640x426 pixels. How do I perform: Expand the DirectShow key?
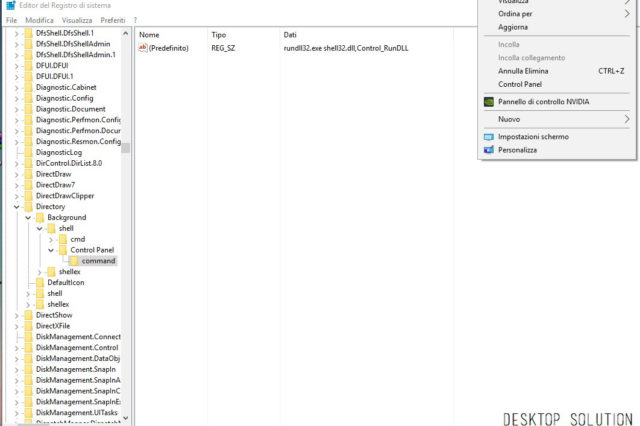tap(17, 315)
